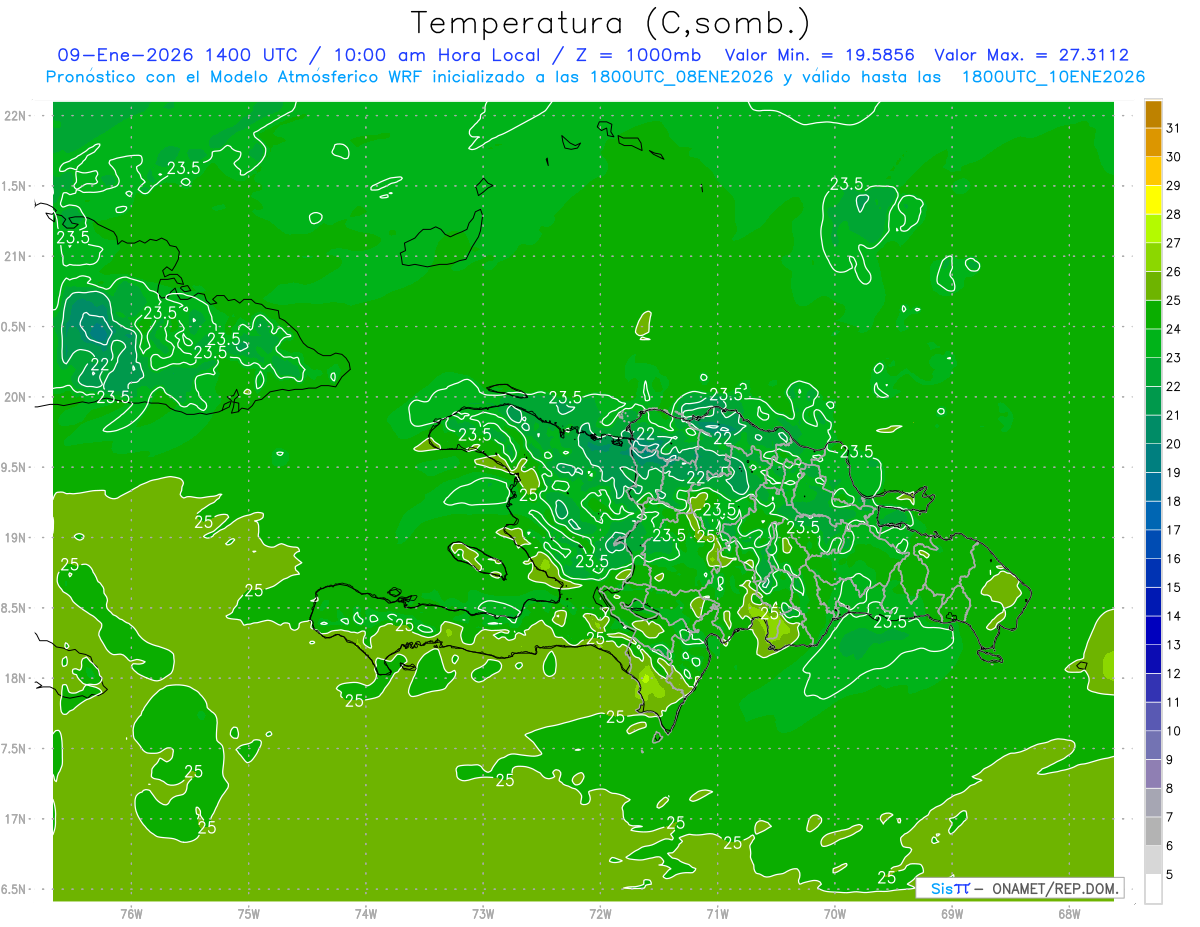Click the 22N latitude axis label

coord(14,115)
